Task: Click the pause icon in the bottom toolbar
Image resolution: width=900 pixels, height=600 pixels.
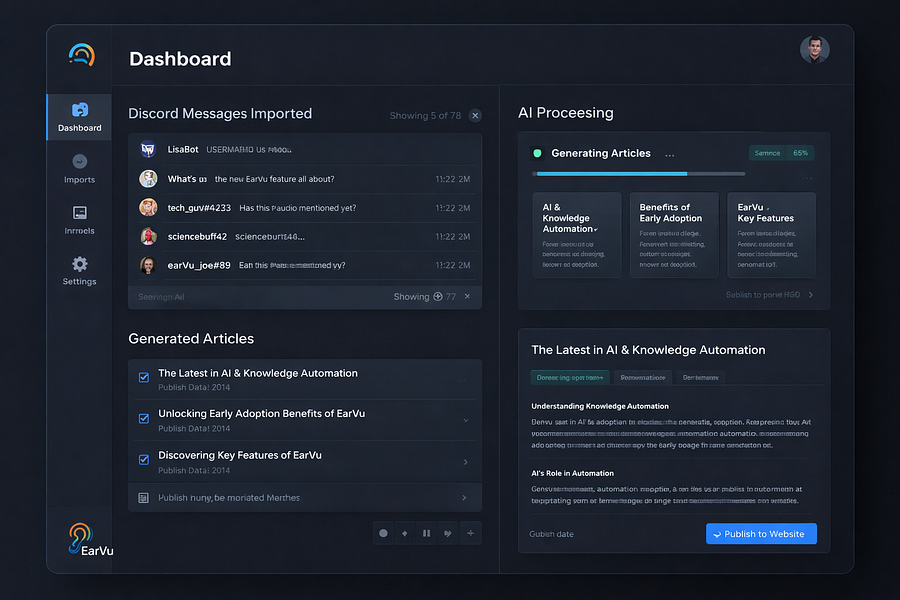Action: (426, 533)
